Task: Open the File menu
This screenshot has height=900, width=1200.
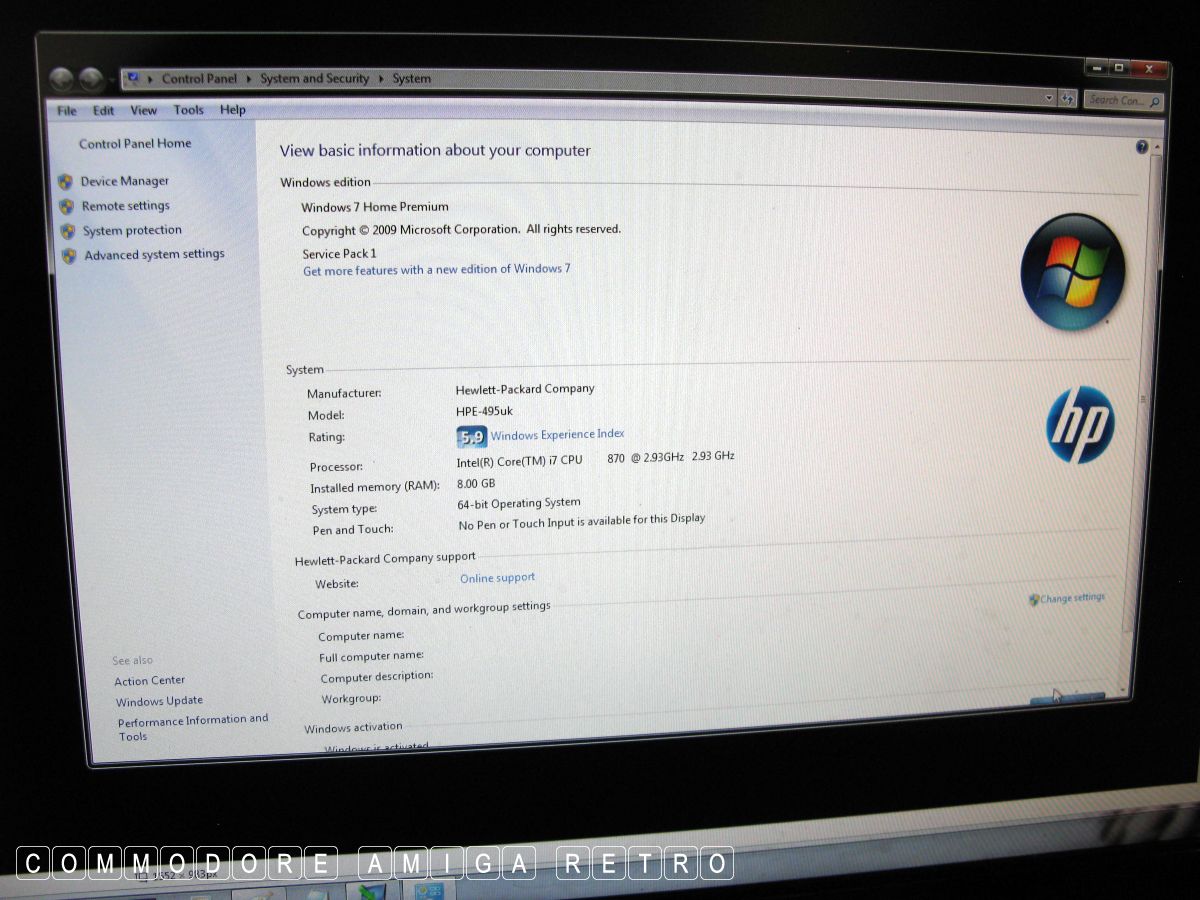Action: coord(66,111)
